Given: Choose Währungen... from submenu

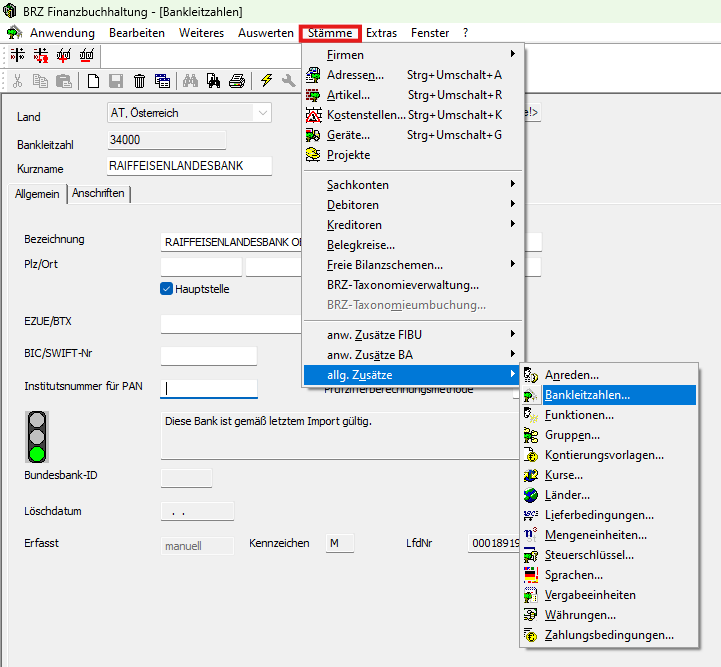Looking at the screenshot, I should [610, 615].
